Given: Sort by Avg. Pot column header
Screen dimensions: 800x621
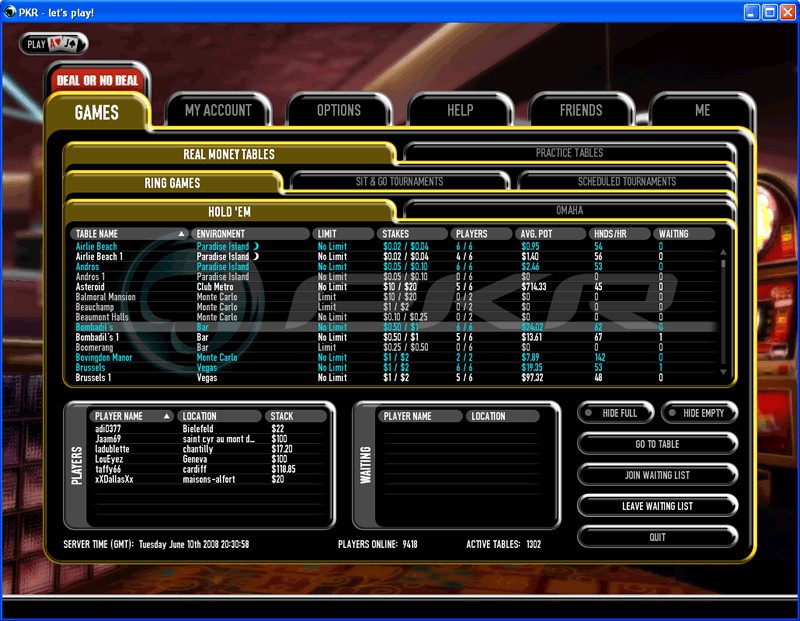Looking at the screenshot, I should 550,234.
